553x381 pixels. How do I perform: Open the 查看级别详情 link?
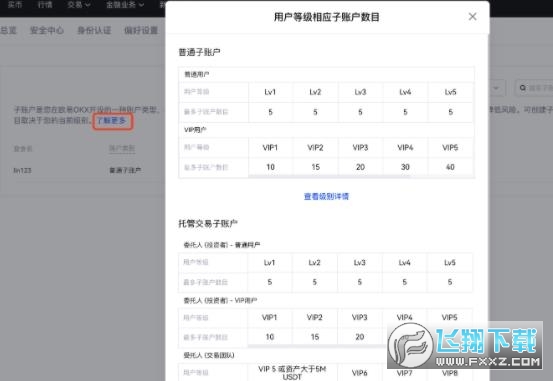[326, 196]
